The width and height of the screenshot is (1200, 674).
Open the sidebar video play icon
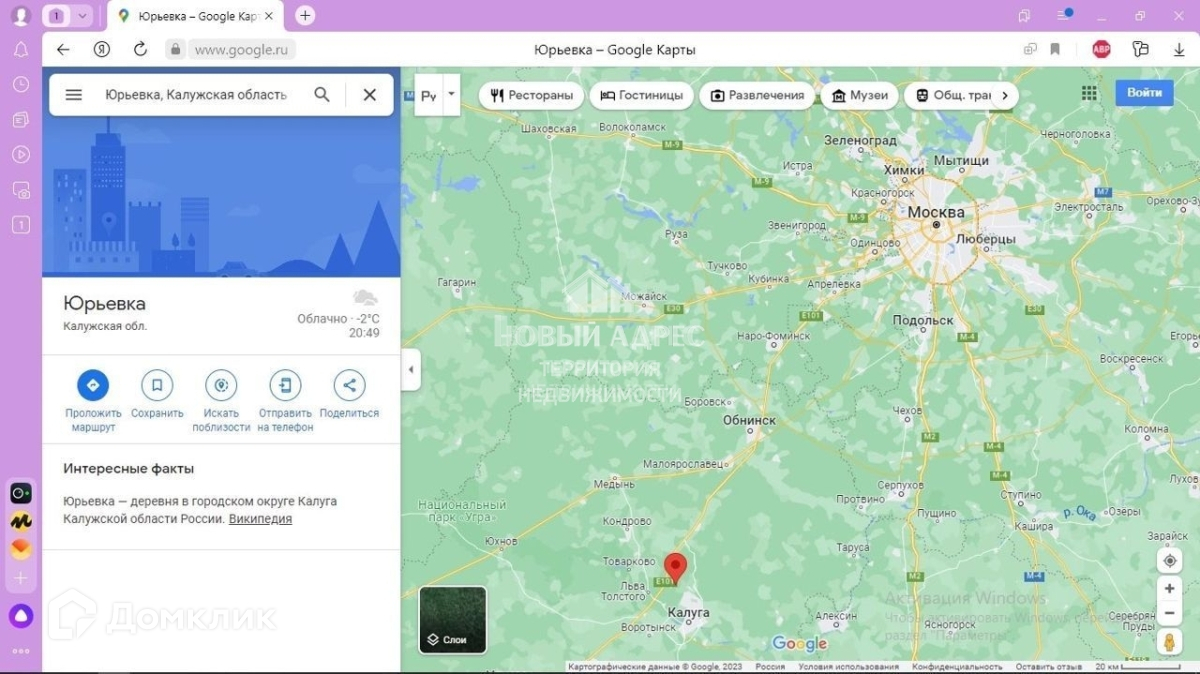[21, 155]
